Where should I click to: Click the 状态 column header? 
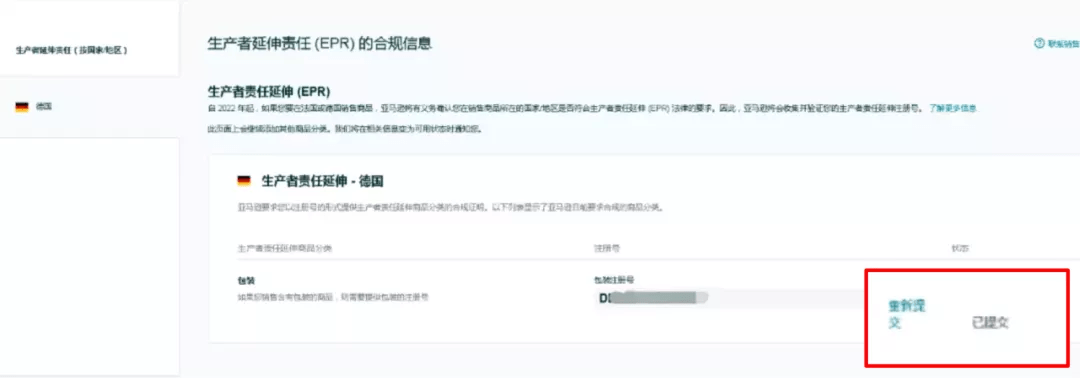(957, 247)
